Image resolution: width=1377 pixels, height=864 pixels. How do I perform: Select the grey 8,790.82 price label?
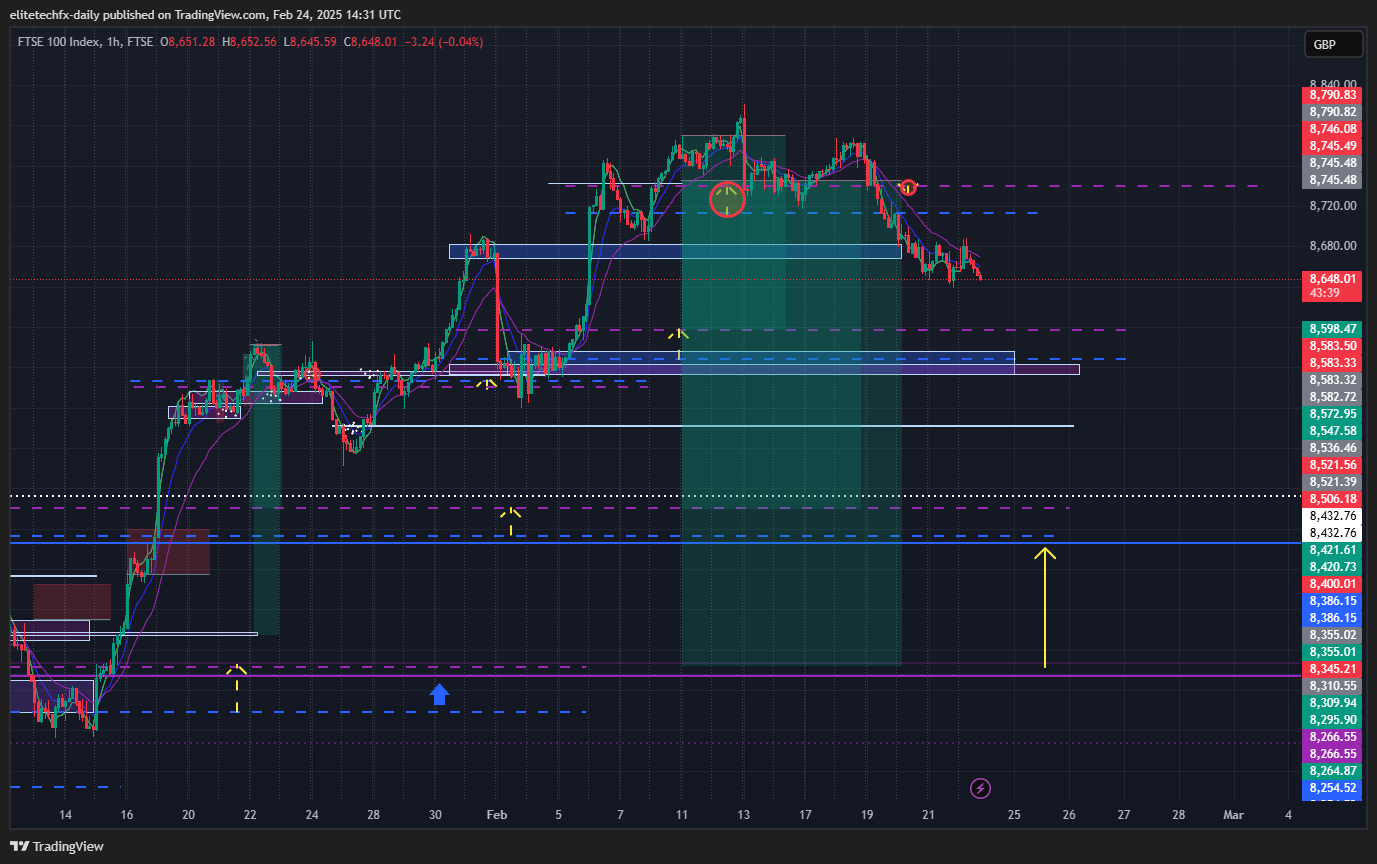coord(1332,112)
